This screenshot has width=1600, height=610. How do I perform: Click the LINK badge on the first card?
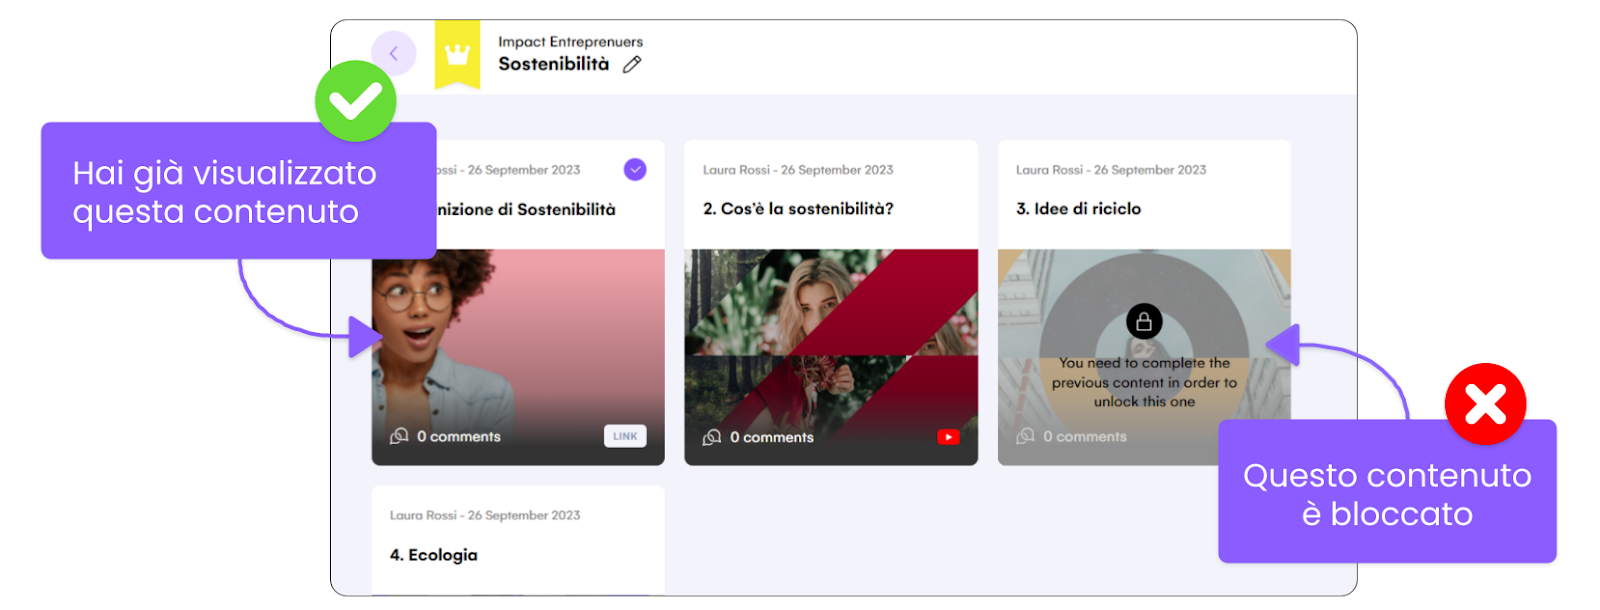click(625, 436)
